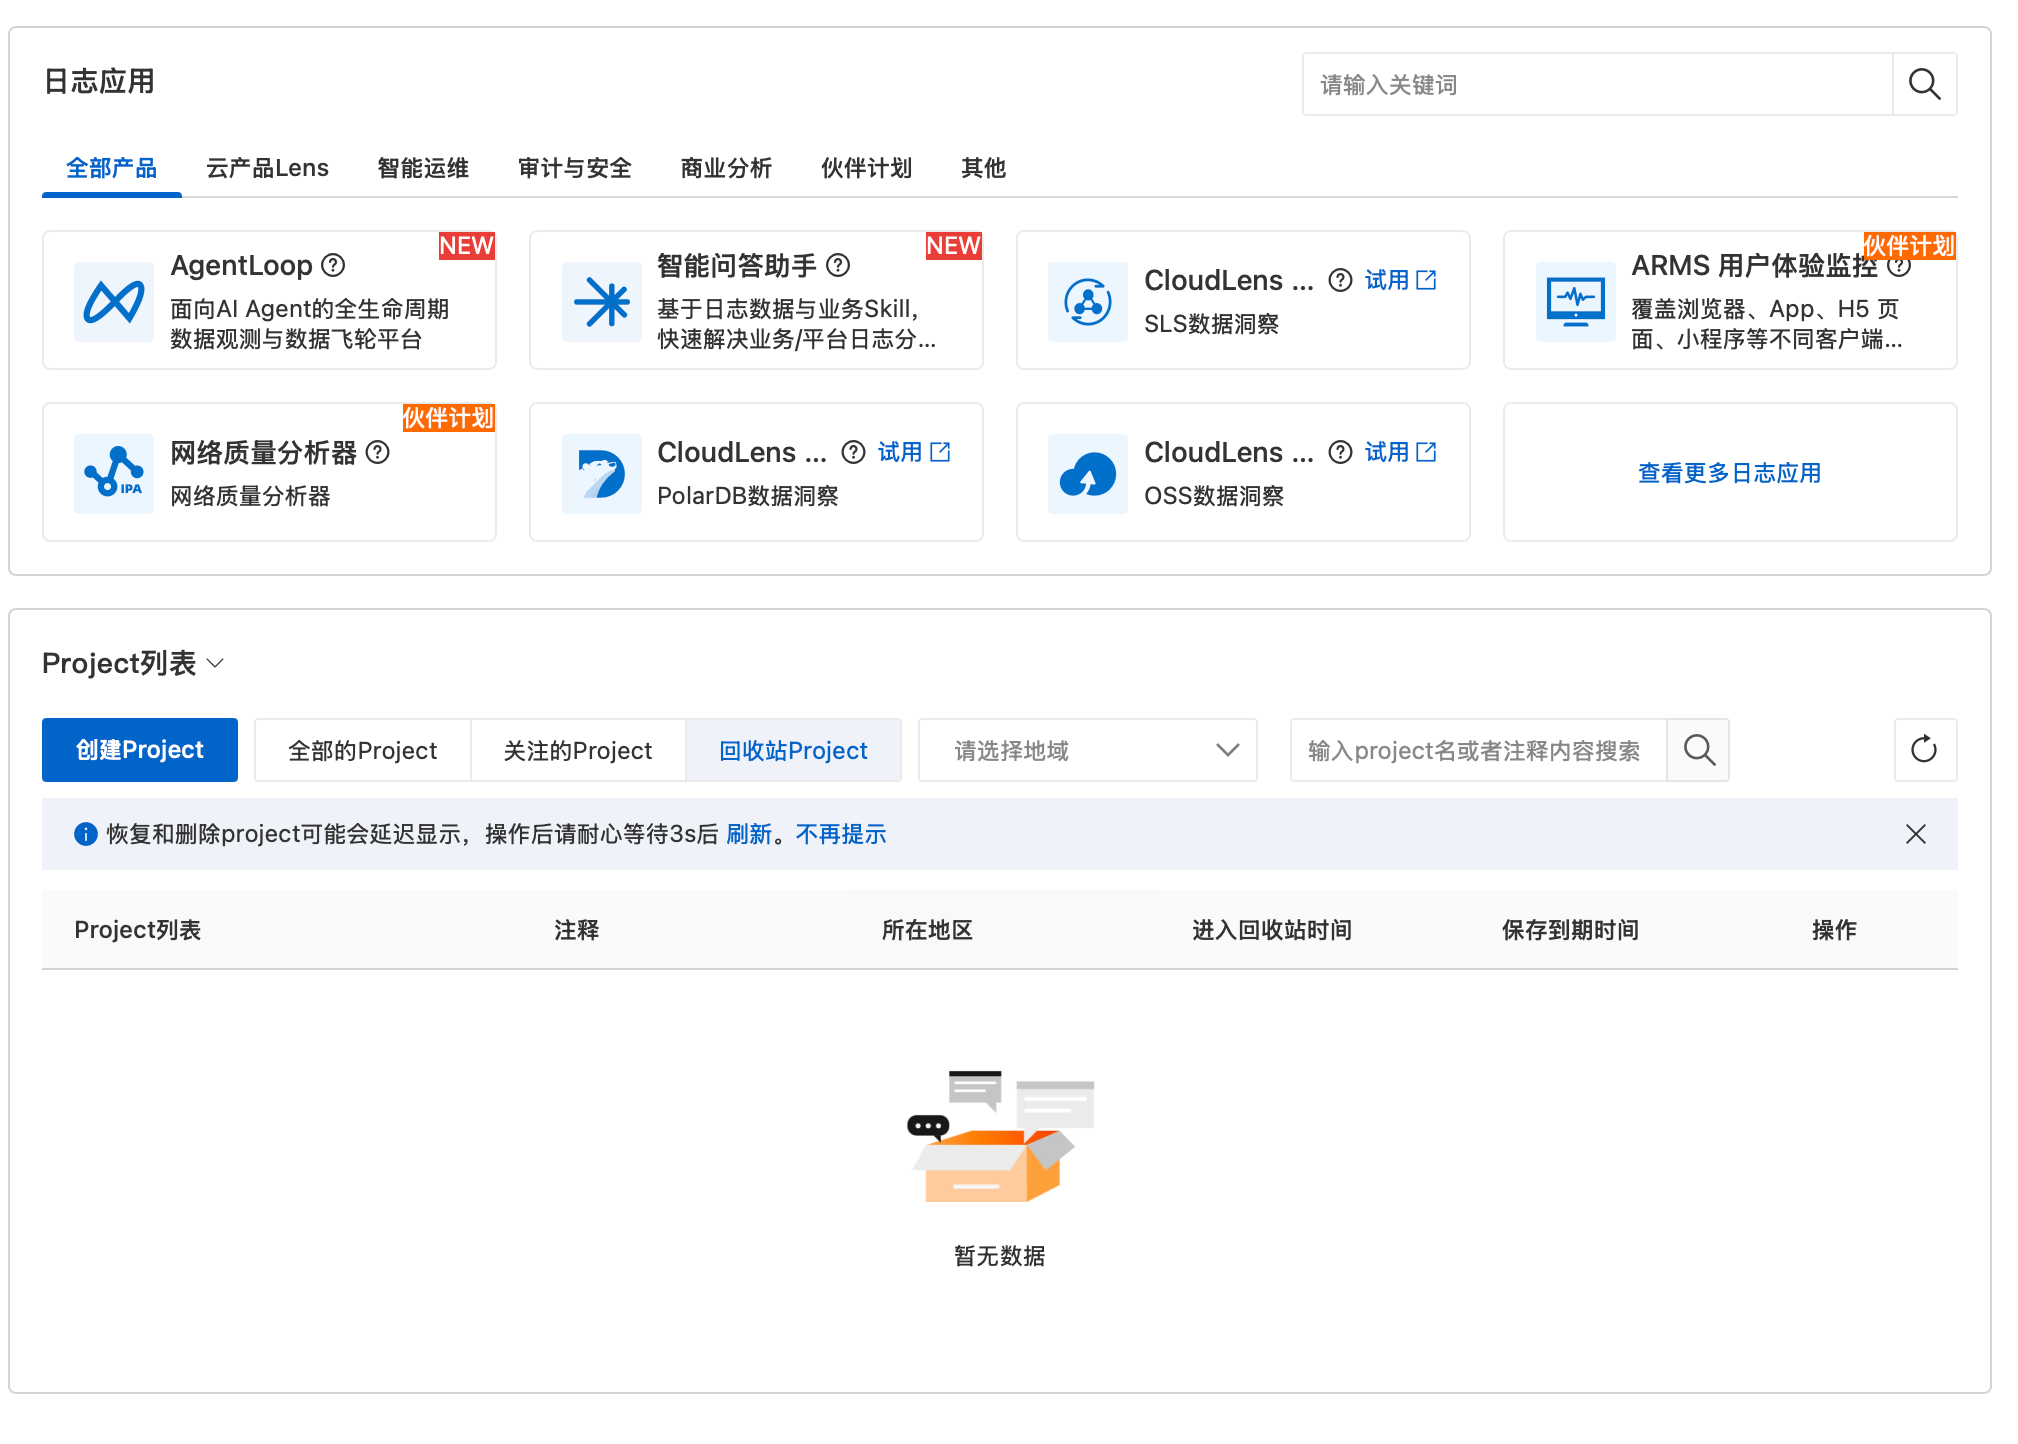Select the 关注的Project filter
The image size is (2018, 1444).
[x=578, y=750]
